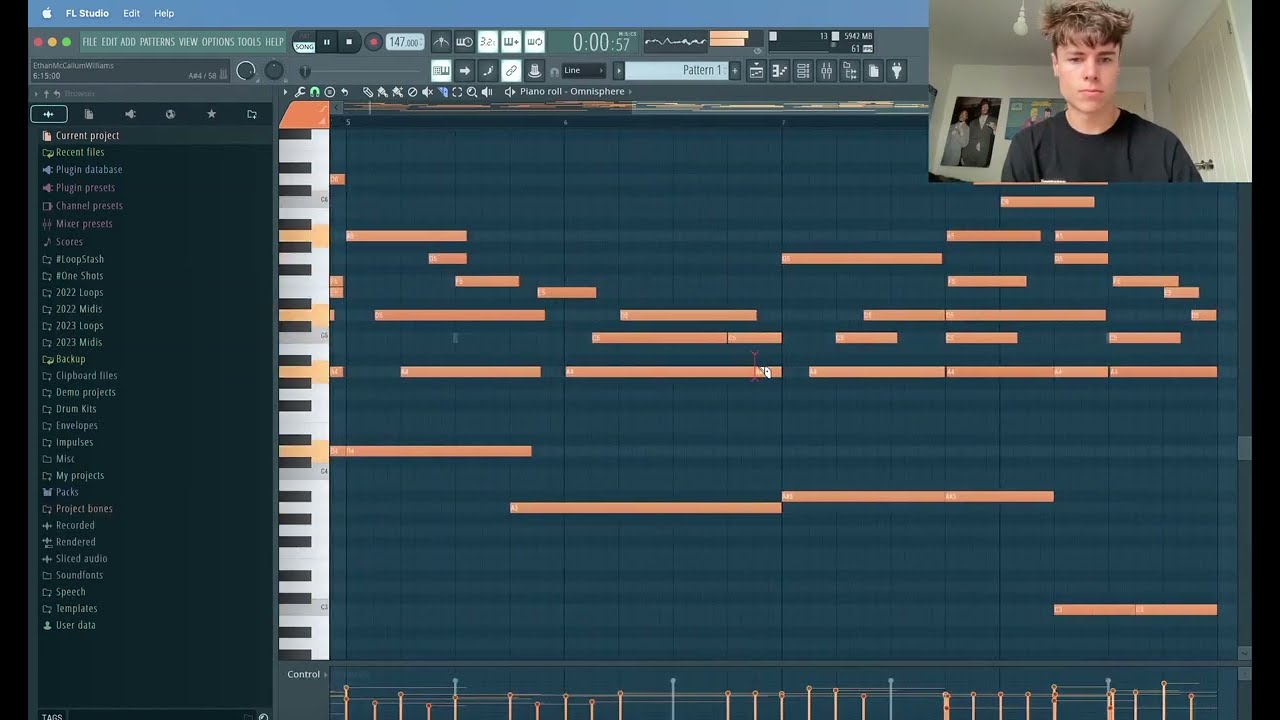
Task: Expand the Omnisphere target channel arrow
Action: point(632,92)
